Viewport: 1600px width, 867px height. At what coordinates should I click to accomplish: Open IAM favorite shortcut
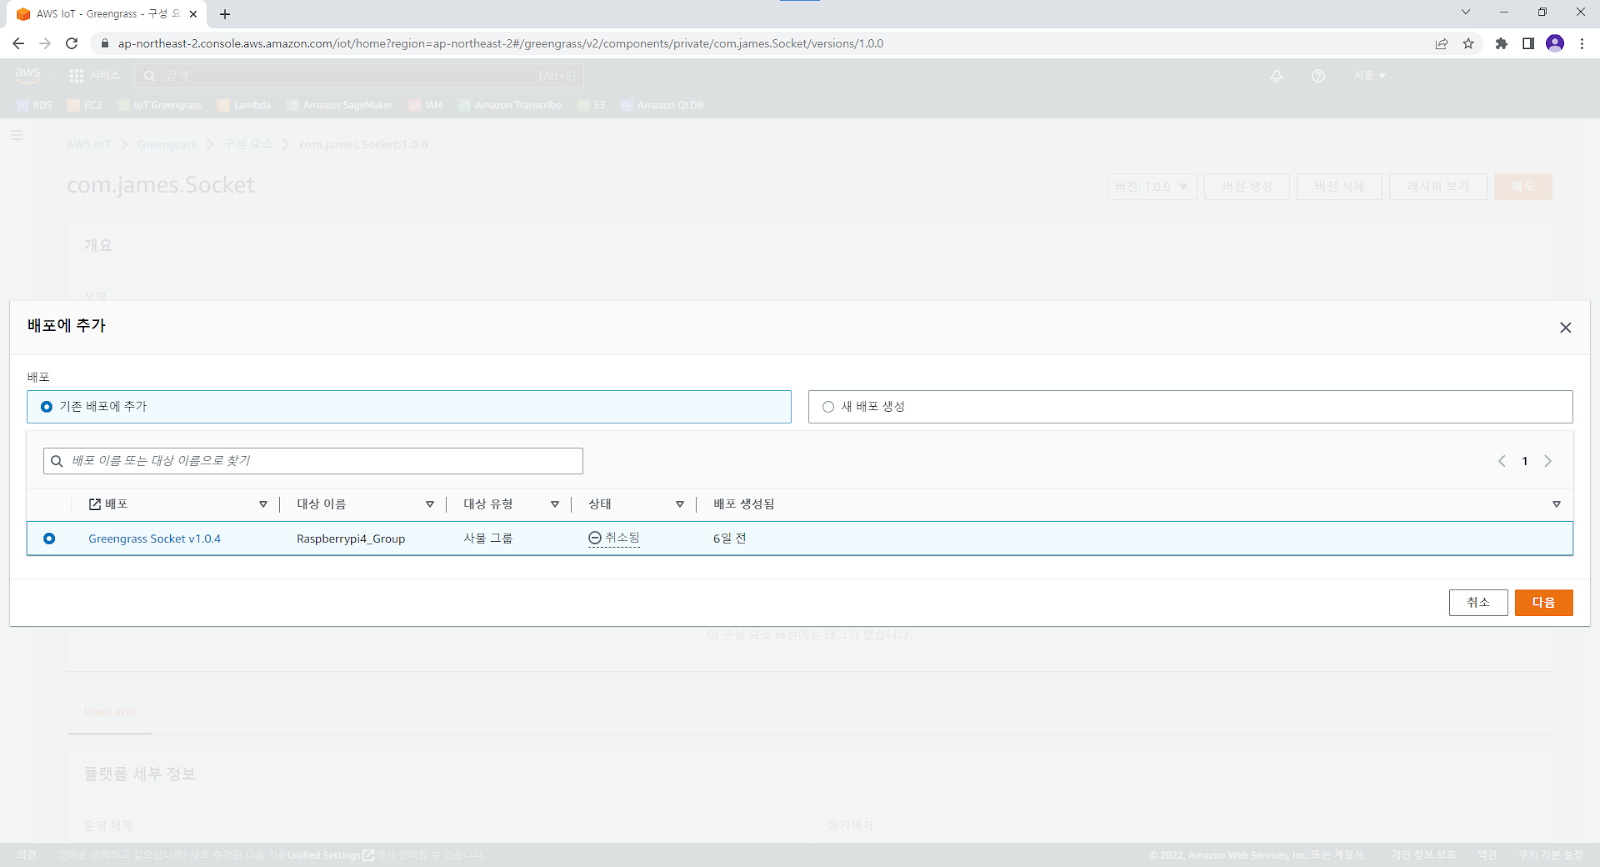coord(425,105)
